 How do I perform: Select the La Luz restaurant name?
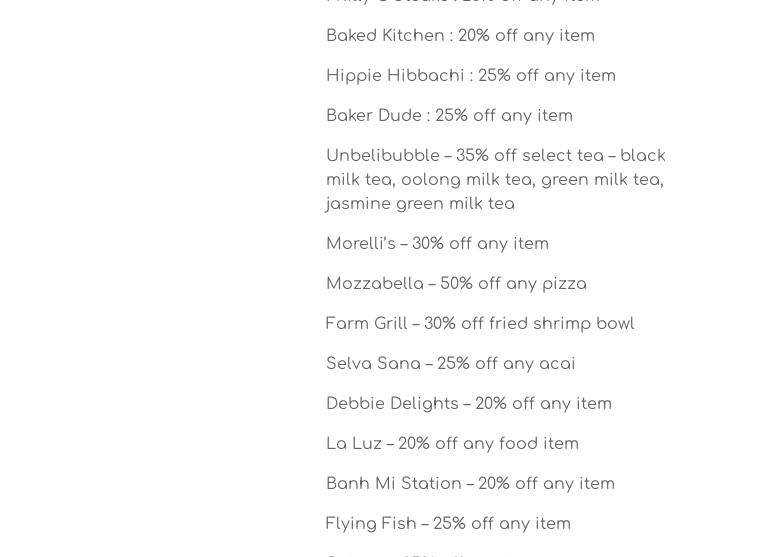[x=353, y=444]
